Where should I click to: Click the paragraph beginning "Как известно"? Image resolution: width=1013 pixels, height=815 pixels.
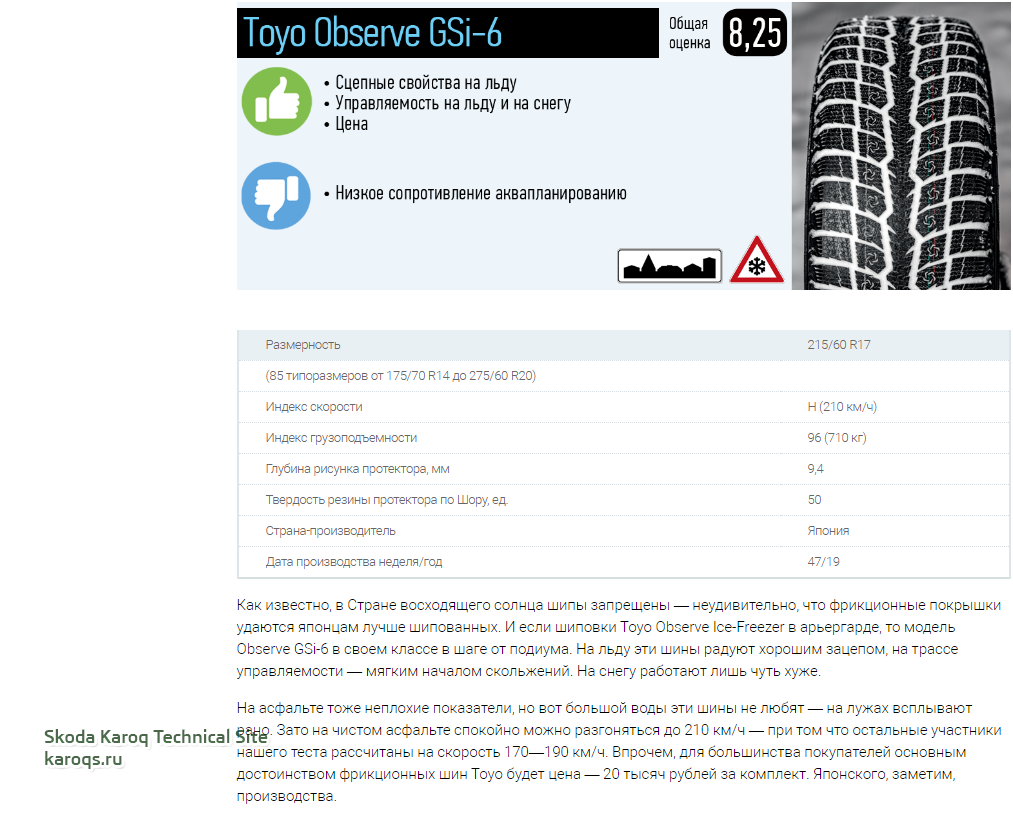click(x=619, y=638)
